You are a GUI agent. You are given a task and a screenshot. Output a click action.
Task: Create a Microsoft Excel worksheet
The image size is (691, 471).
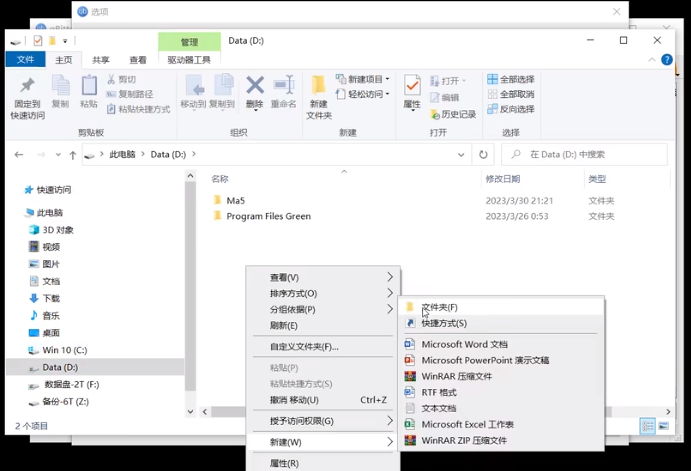501,424
